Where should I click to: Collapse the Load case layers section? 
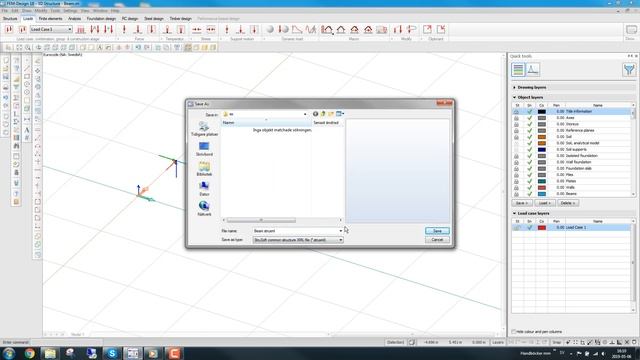point(514,213)
